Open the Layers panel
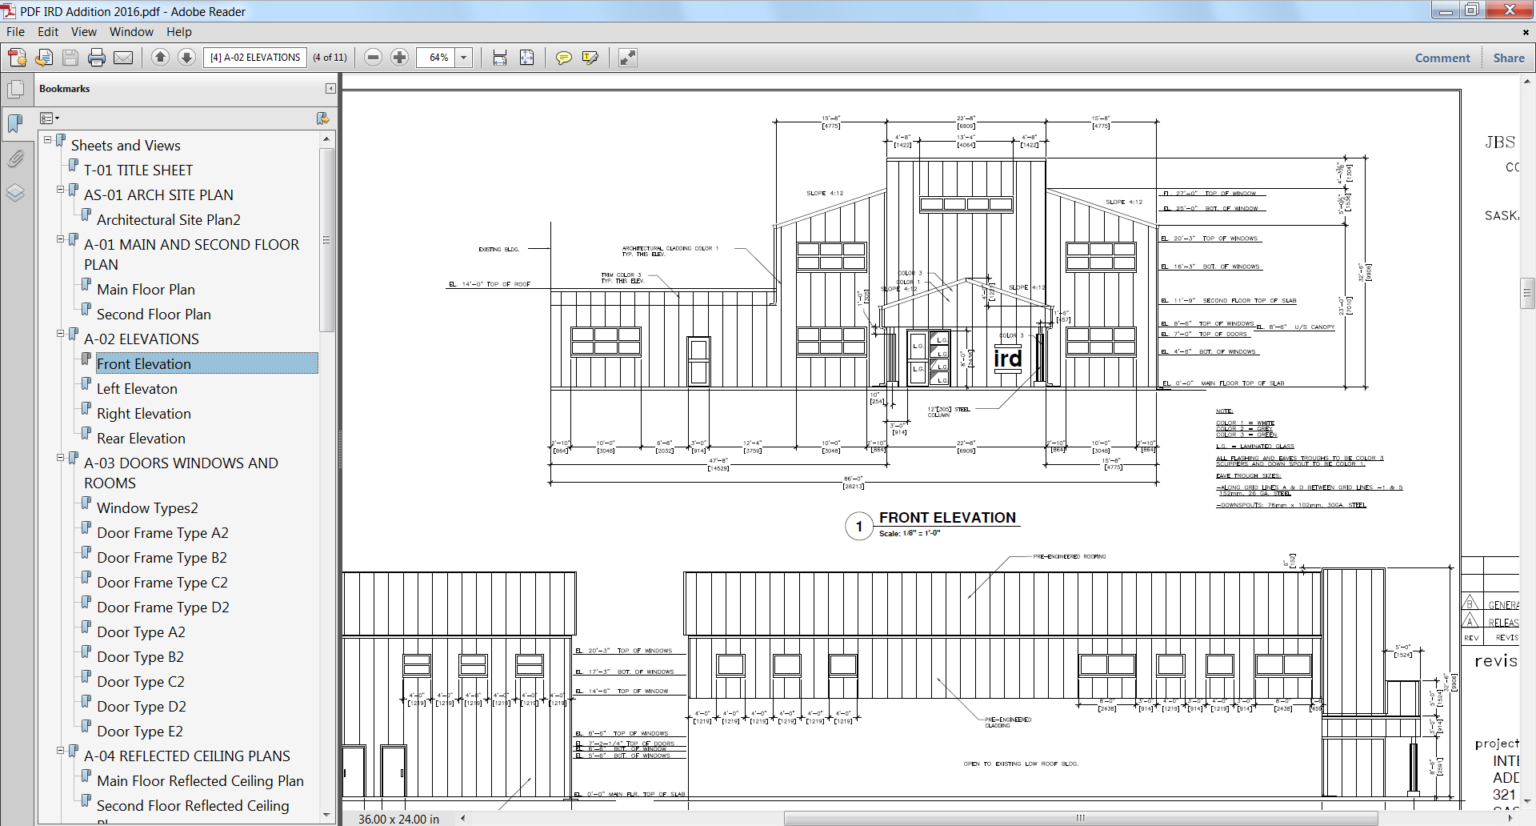Viewport: 1536px width, 826px height. tap(16, 192)
